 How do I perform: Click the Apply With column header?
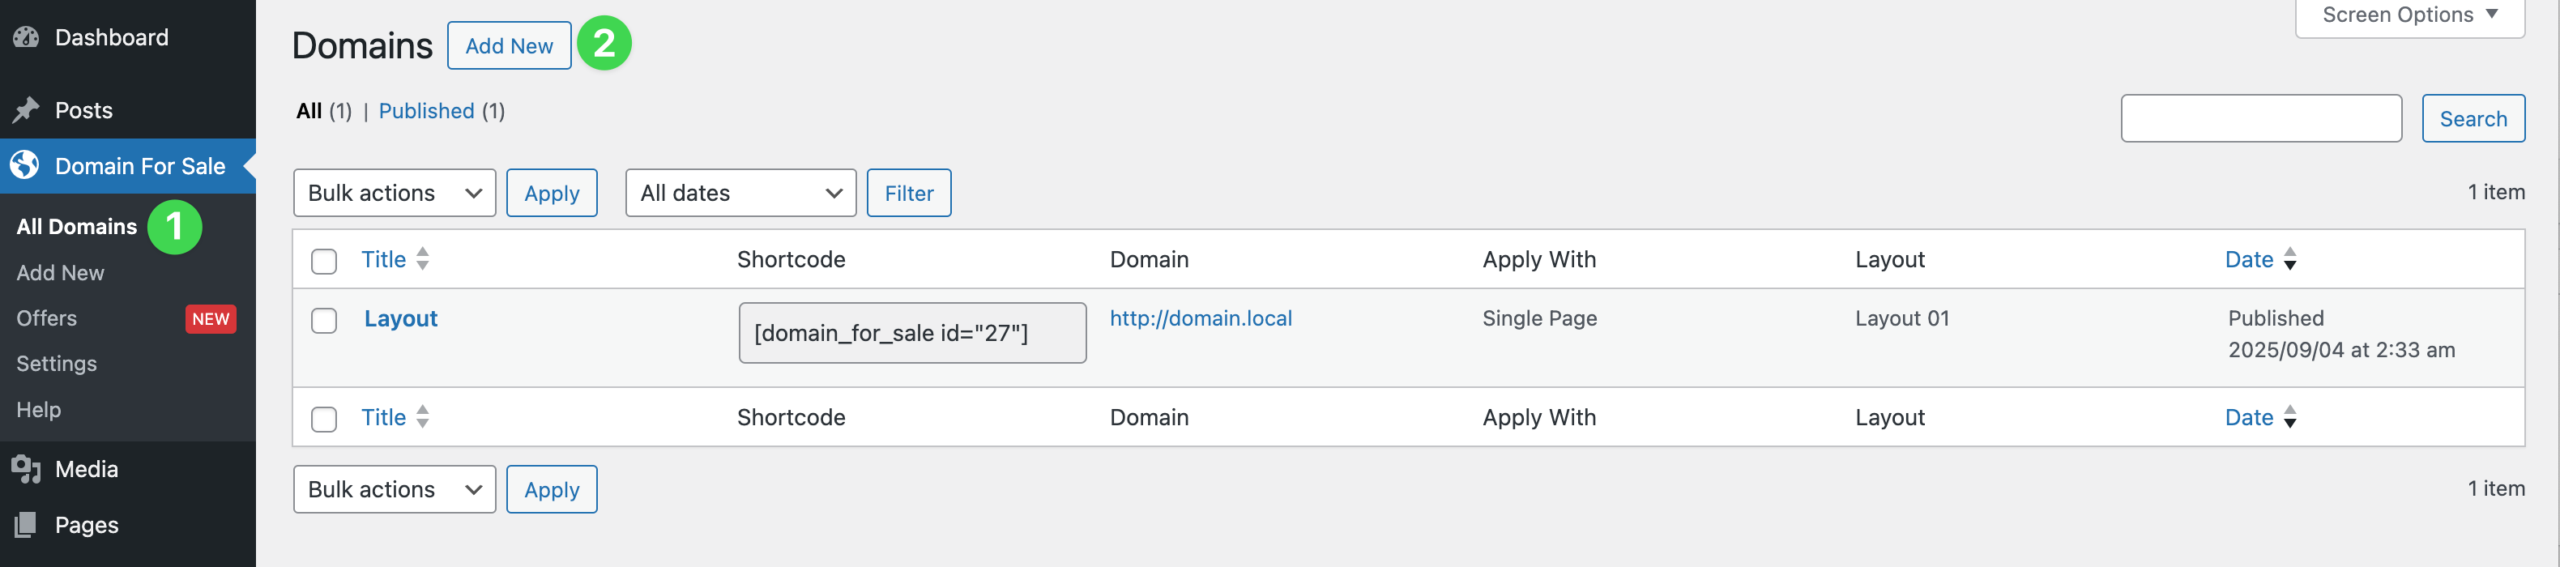point(1539,259)
